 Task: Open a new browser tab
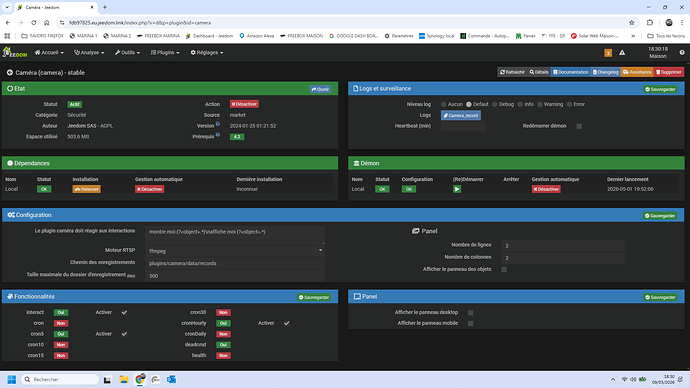coord(105,7)
